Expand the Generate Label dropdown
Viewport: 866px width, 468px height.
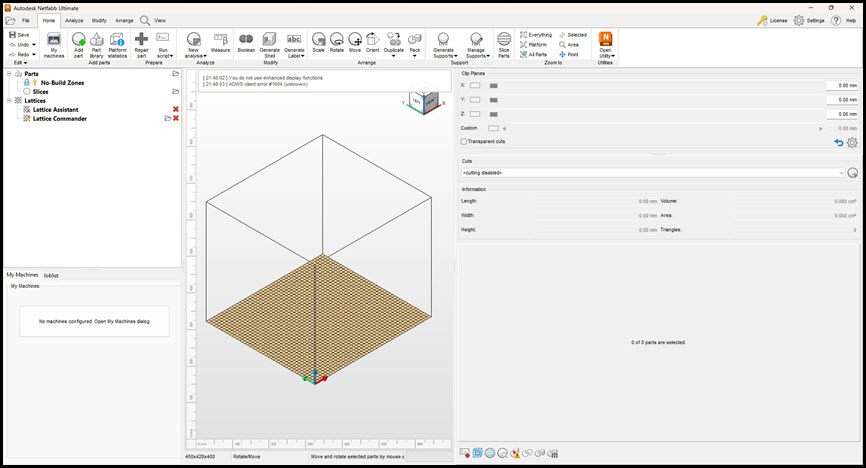[303, 56]
